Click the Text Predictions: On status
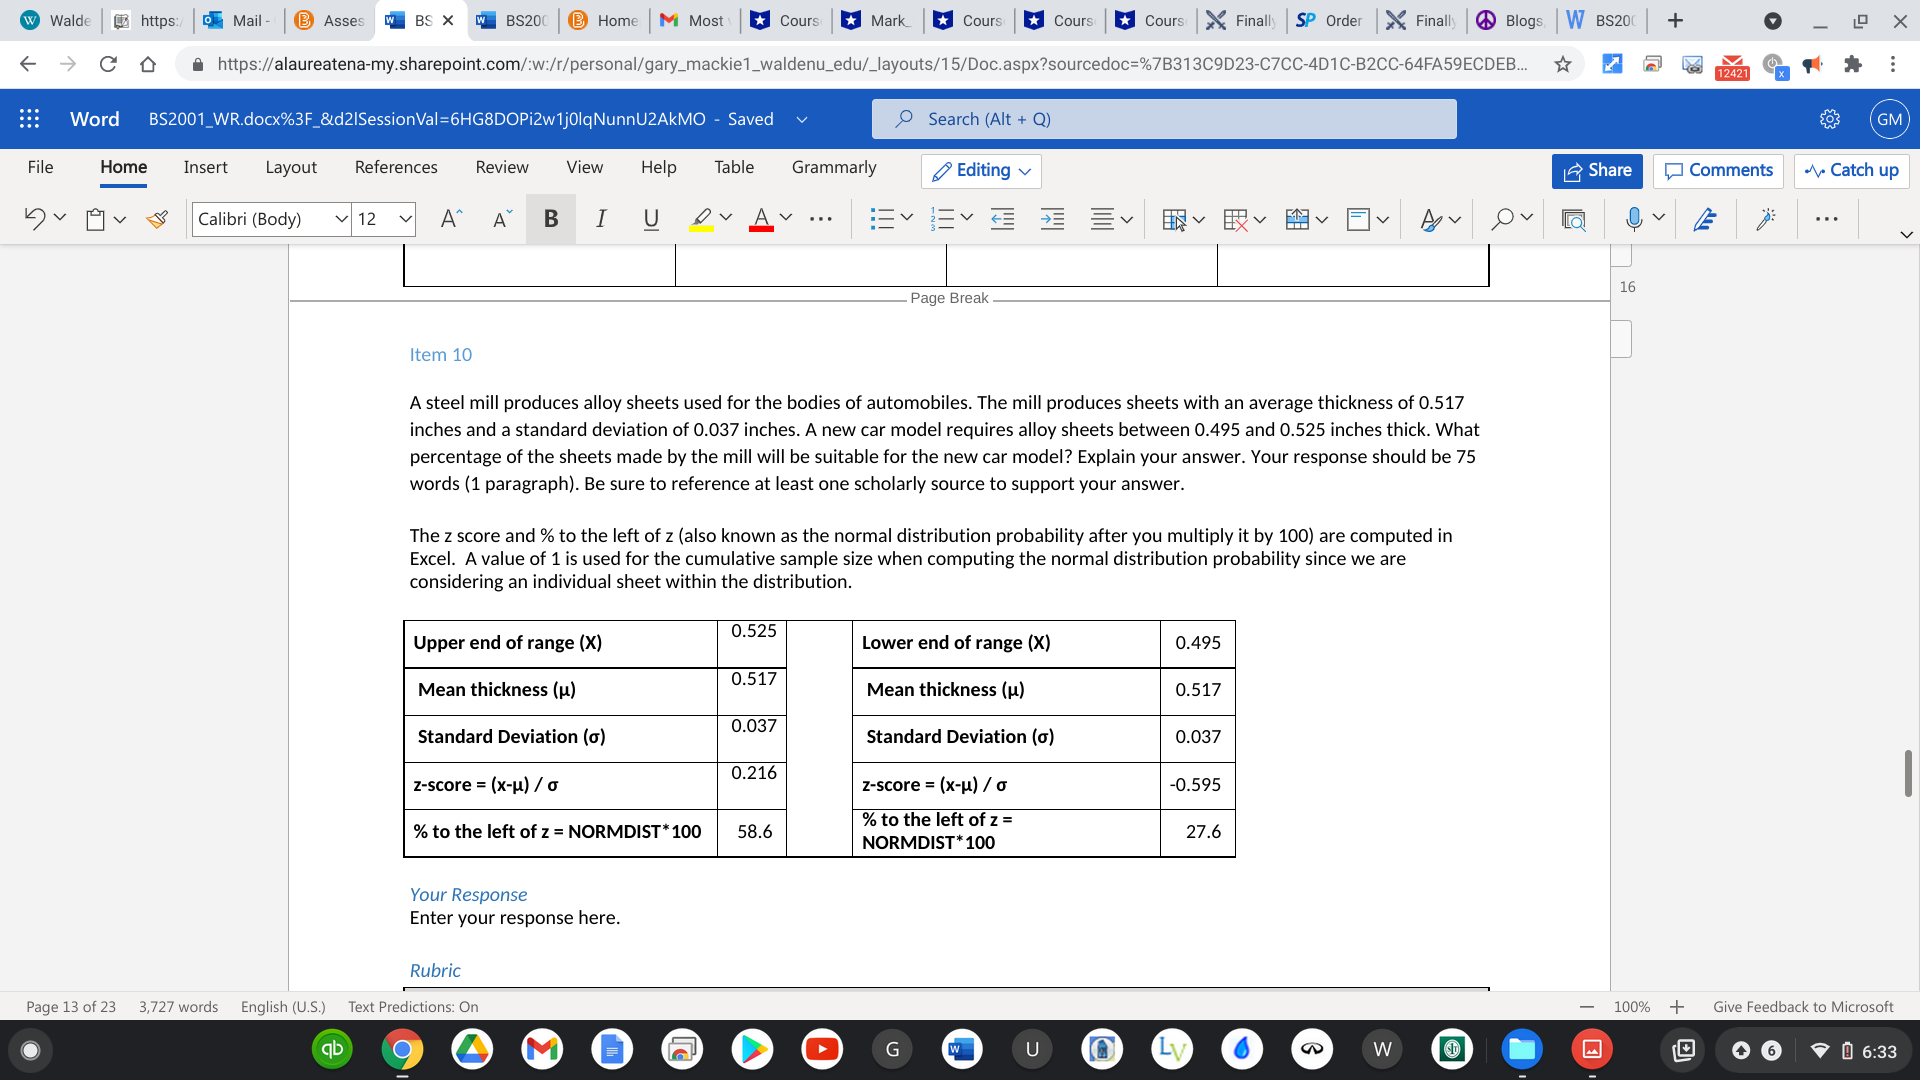This screenshot has height=1080, width=1920. [x=413, y=1007]
